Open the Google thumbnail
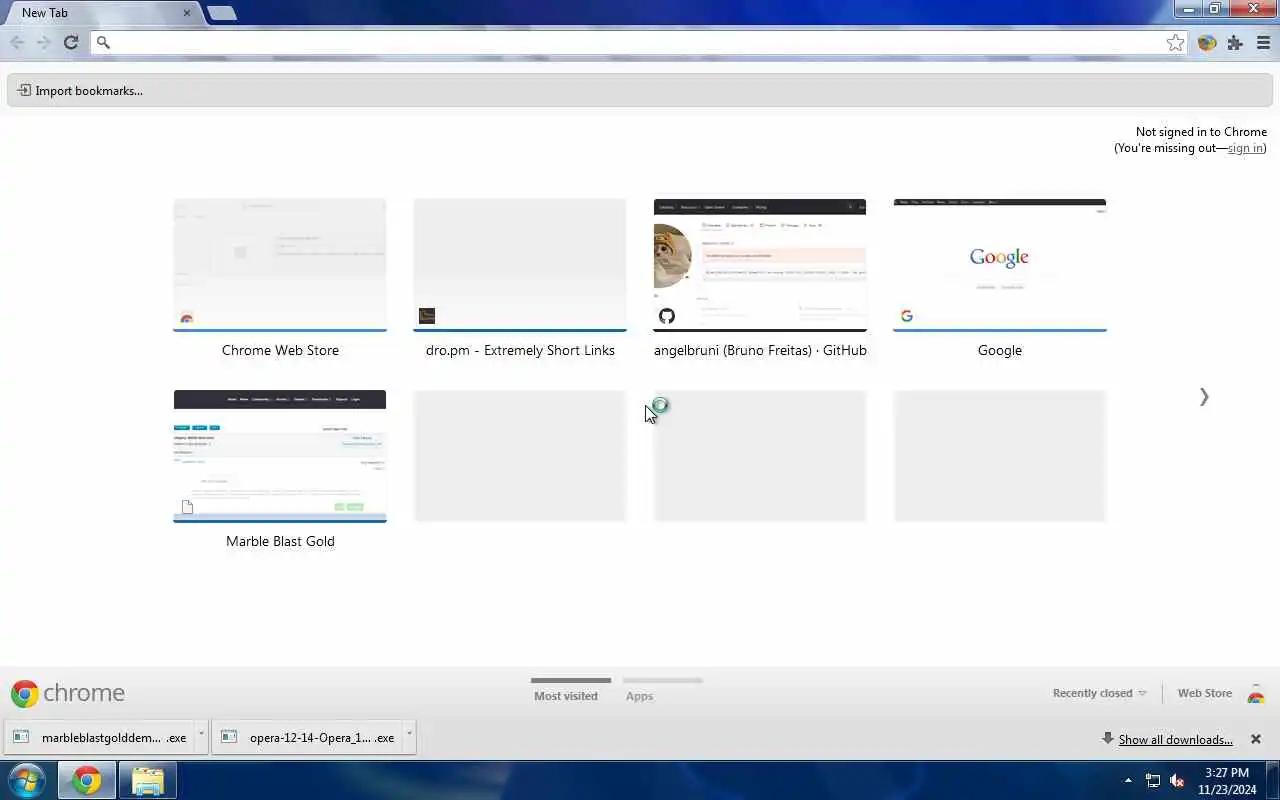This screenshot has width=1280, height=800. point(1000,265)
